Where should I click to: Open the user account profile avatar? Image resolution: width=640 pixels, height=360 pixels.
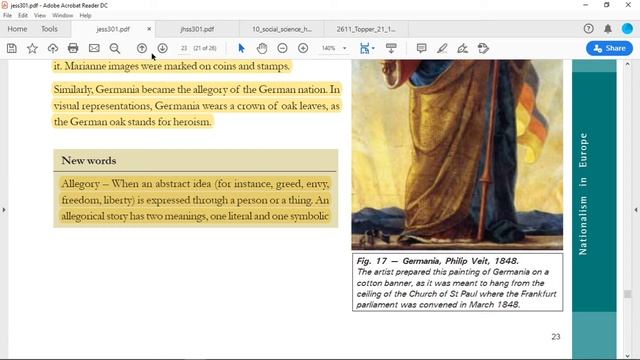(x=627, y=29)
